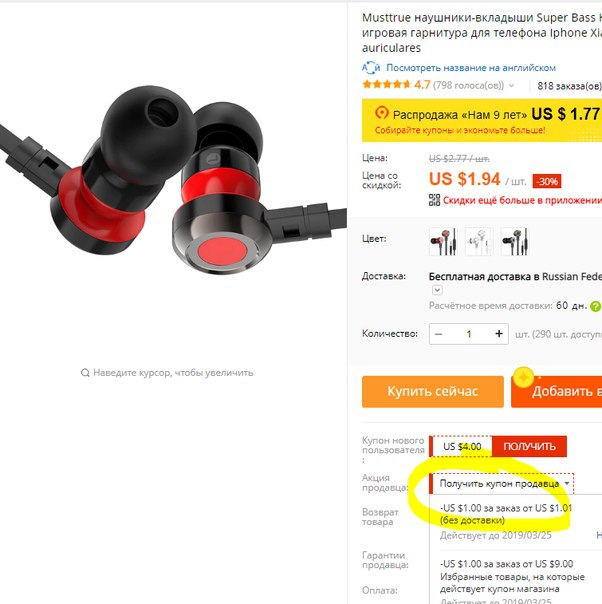Open the "Получить купон продавца" dropdown

501,483
